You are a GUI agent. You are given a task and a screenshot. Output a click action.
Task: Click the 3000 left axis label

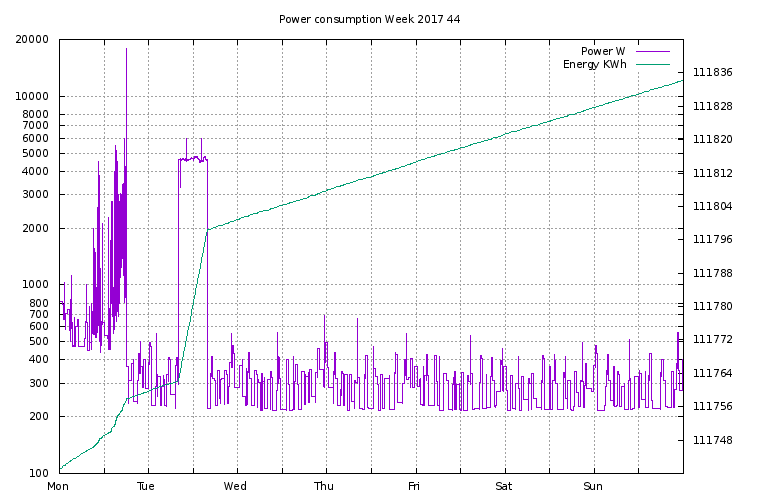click(x=36, y=194)
